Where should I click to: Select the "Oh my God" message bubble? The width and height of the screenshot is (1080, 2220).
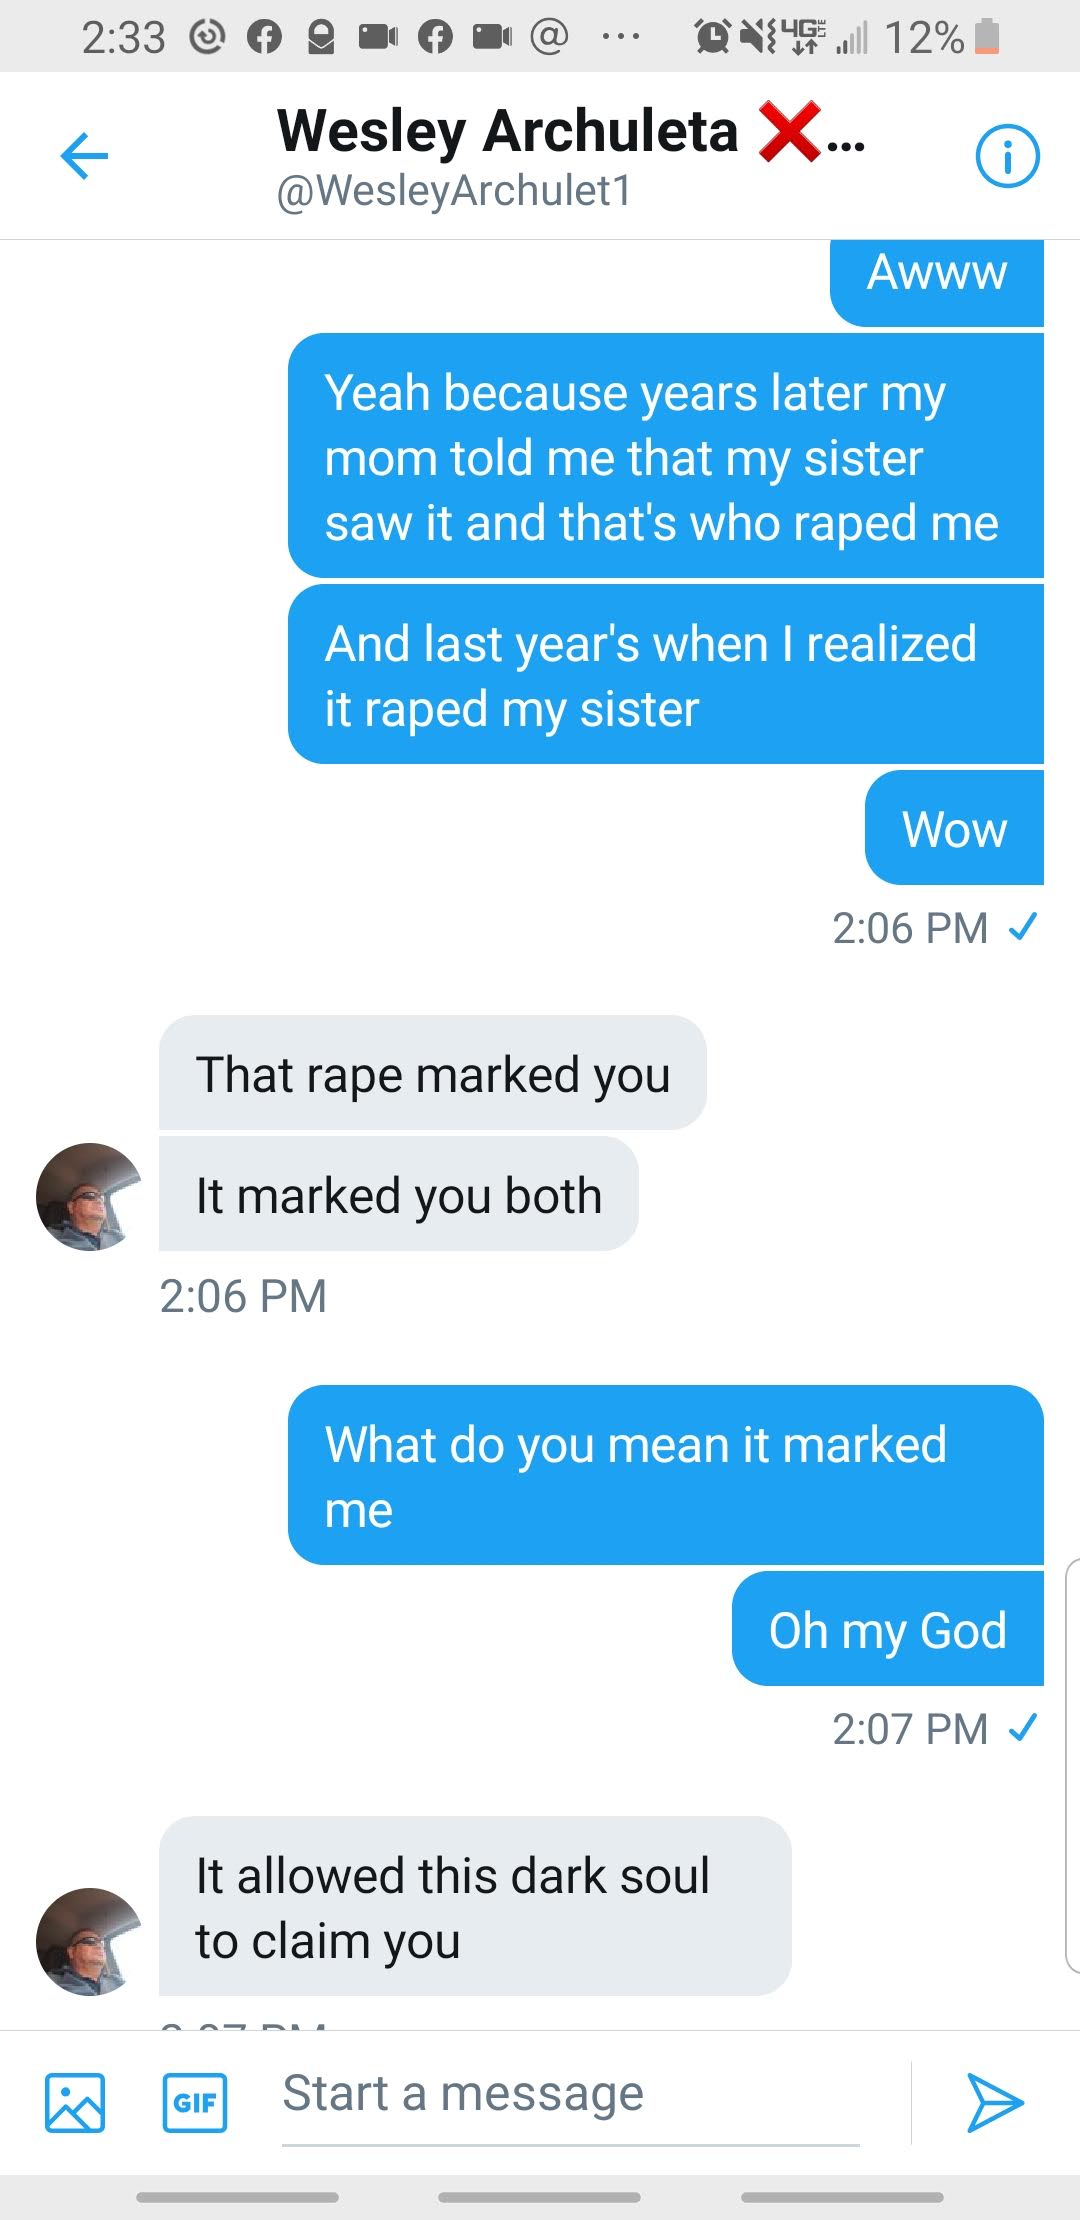(x=887, y=1629)
